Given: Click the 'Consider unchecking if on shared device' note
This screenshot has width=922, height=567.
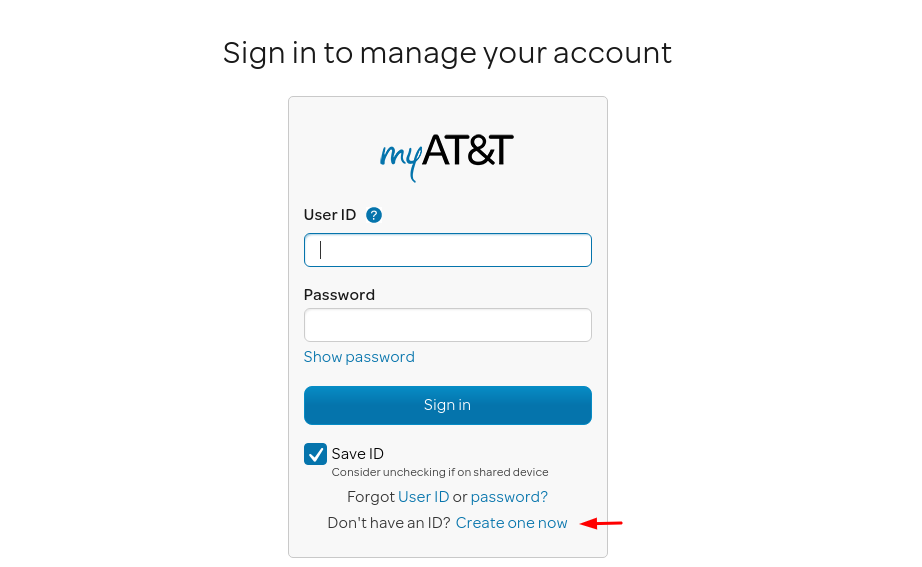Looking at the screenshot, I should point(440,472).
